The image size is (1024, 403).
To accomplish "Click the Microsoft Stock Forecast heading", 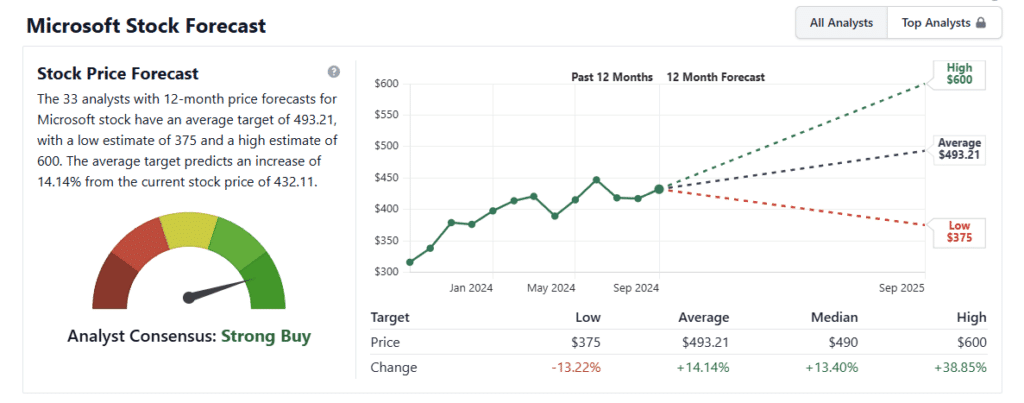I will [x=146, y=25].
